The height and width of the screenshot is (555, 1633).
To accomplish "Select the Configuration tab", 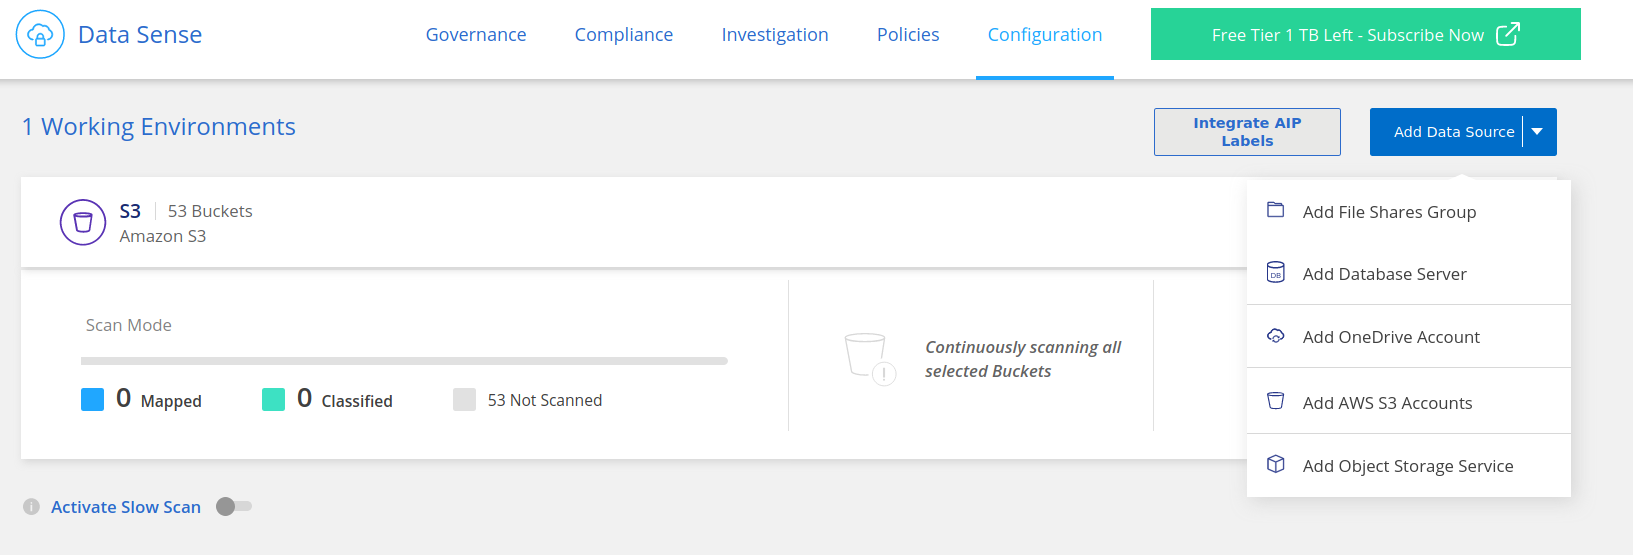I will coord(1045,35).
